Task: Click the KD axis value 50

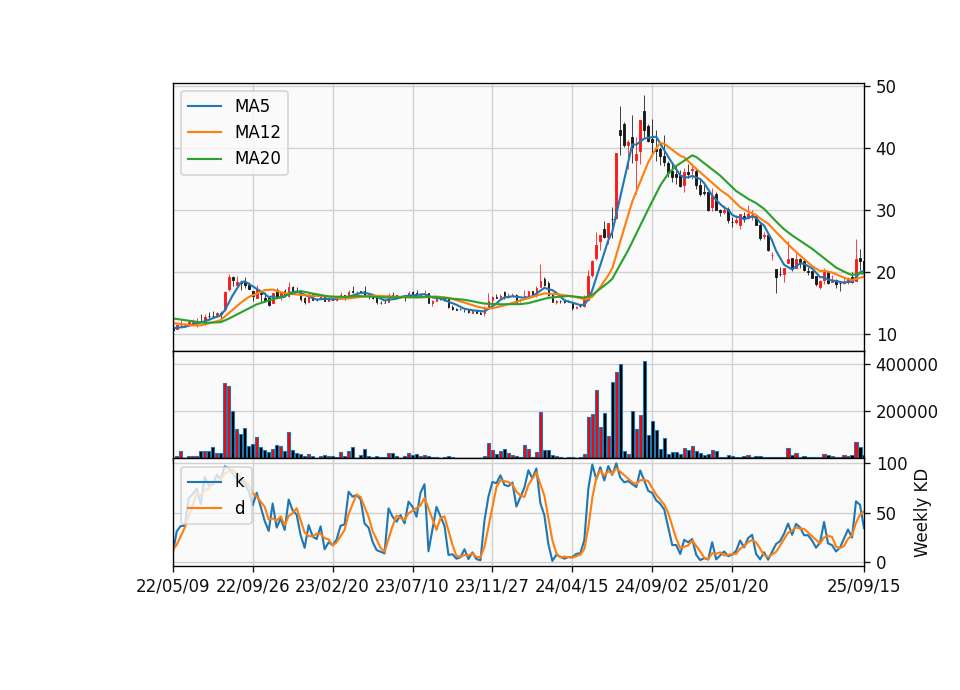Action: point(885,514)
